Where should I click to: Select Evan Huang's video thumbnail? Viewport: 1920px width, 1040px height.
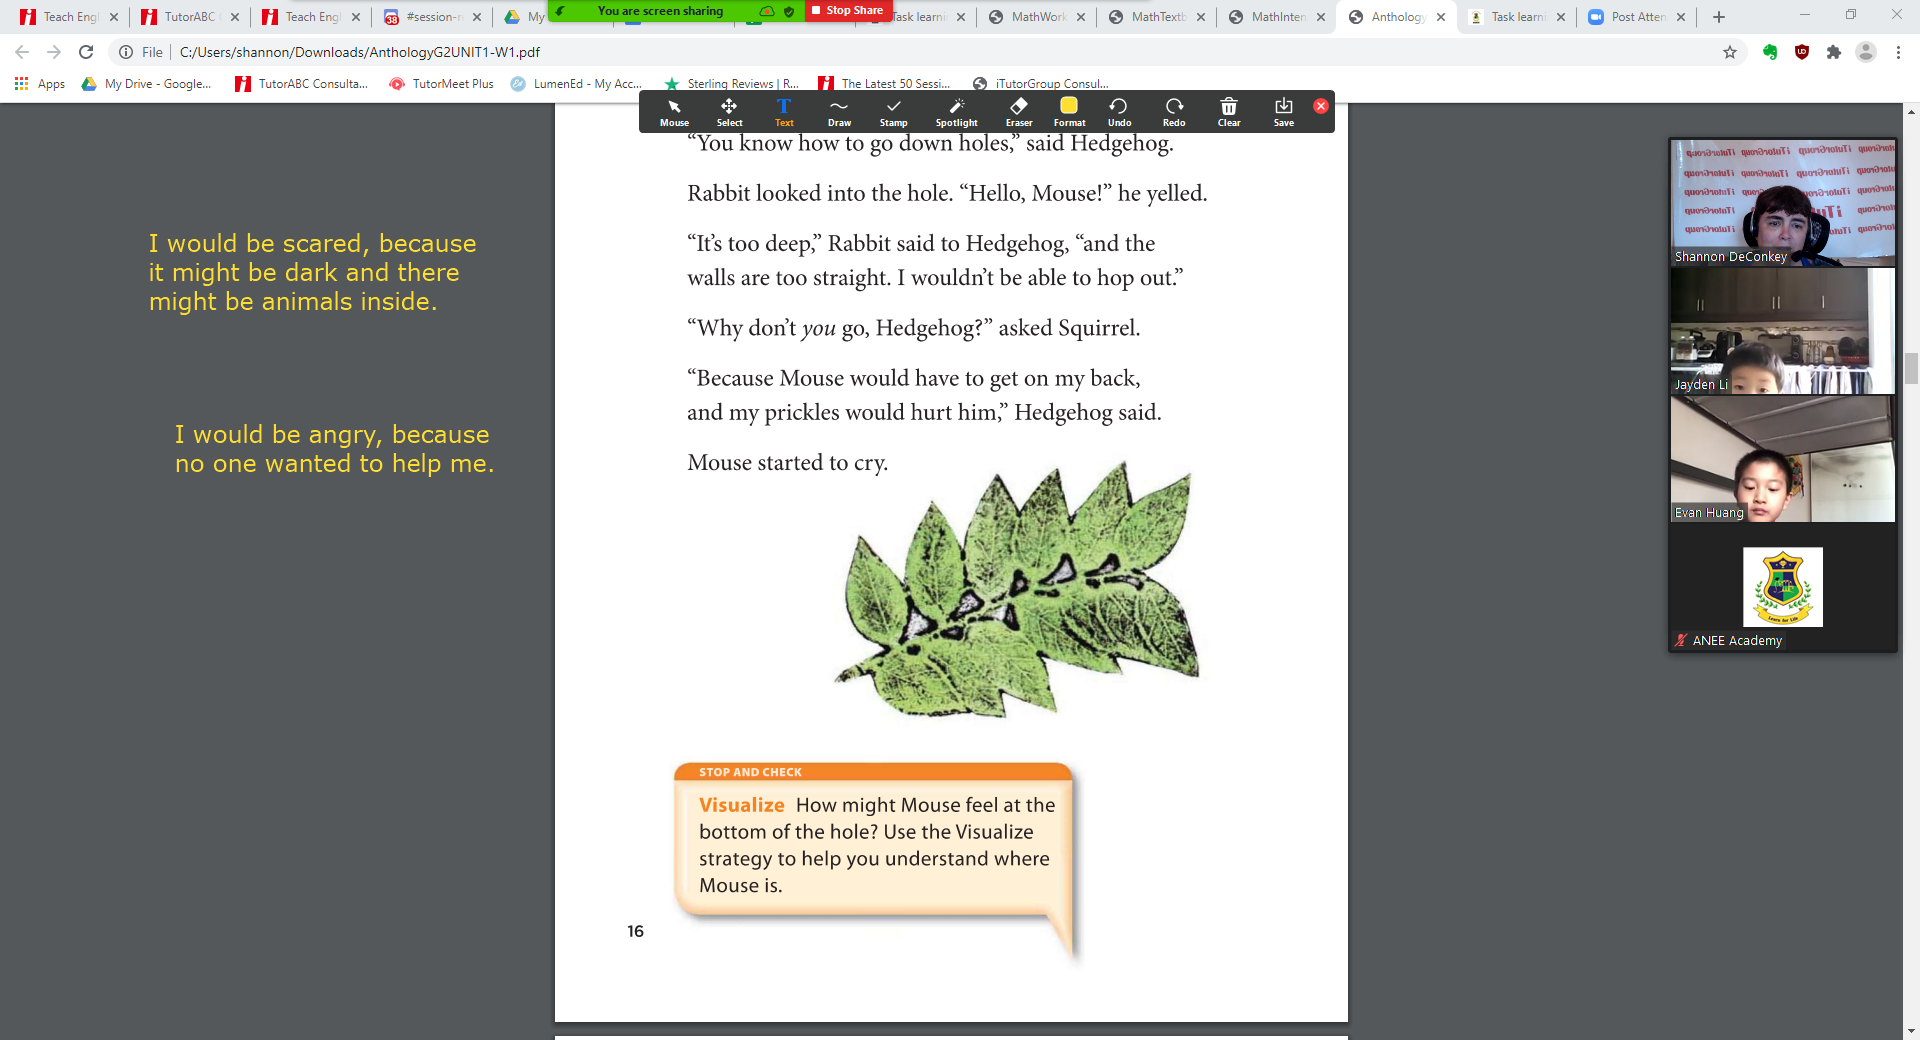1782,458
